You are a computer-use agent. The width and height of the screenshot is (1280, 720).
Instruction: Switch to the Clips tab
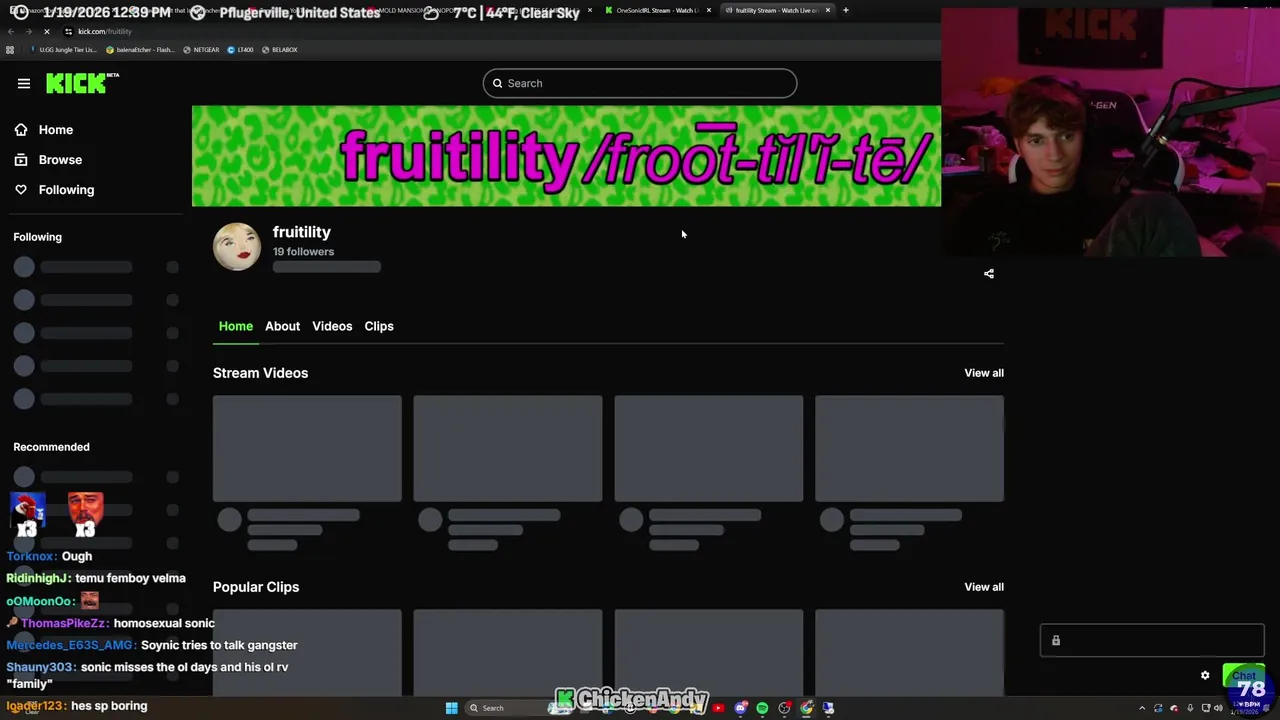(379, 326)
